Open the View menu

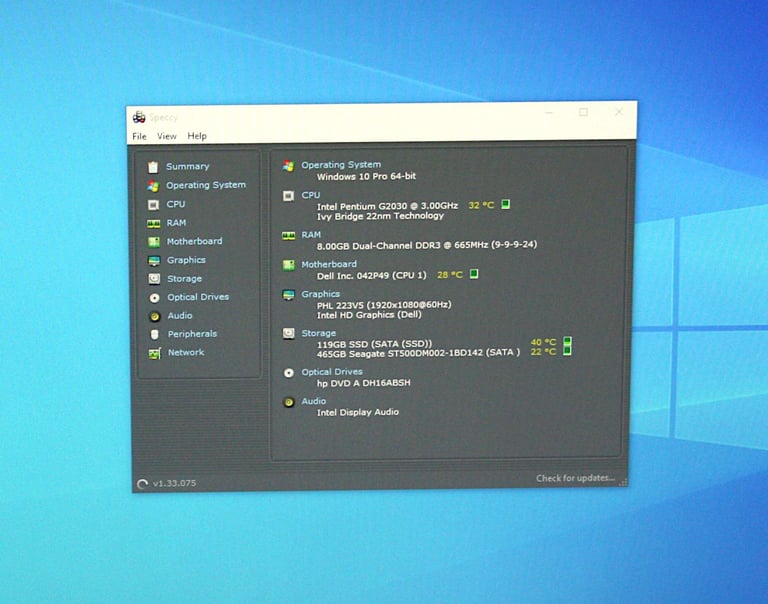(167, 136)
